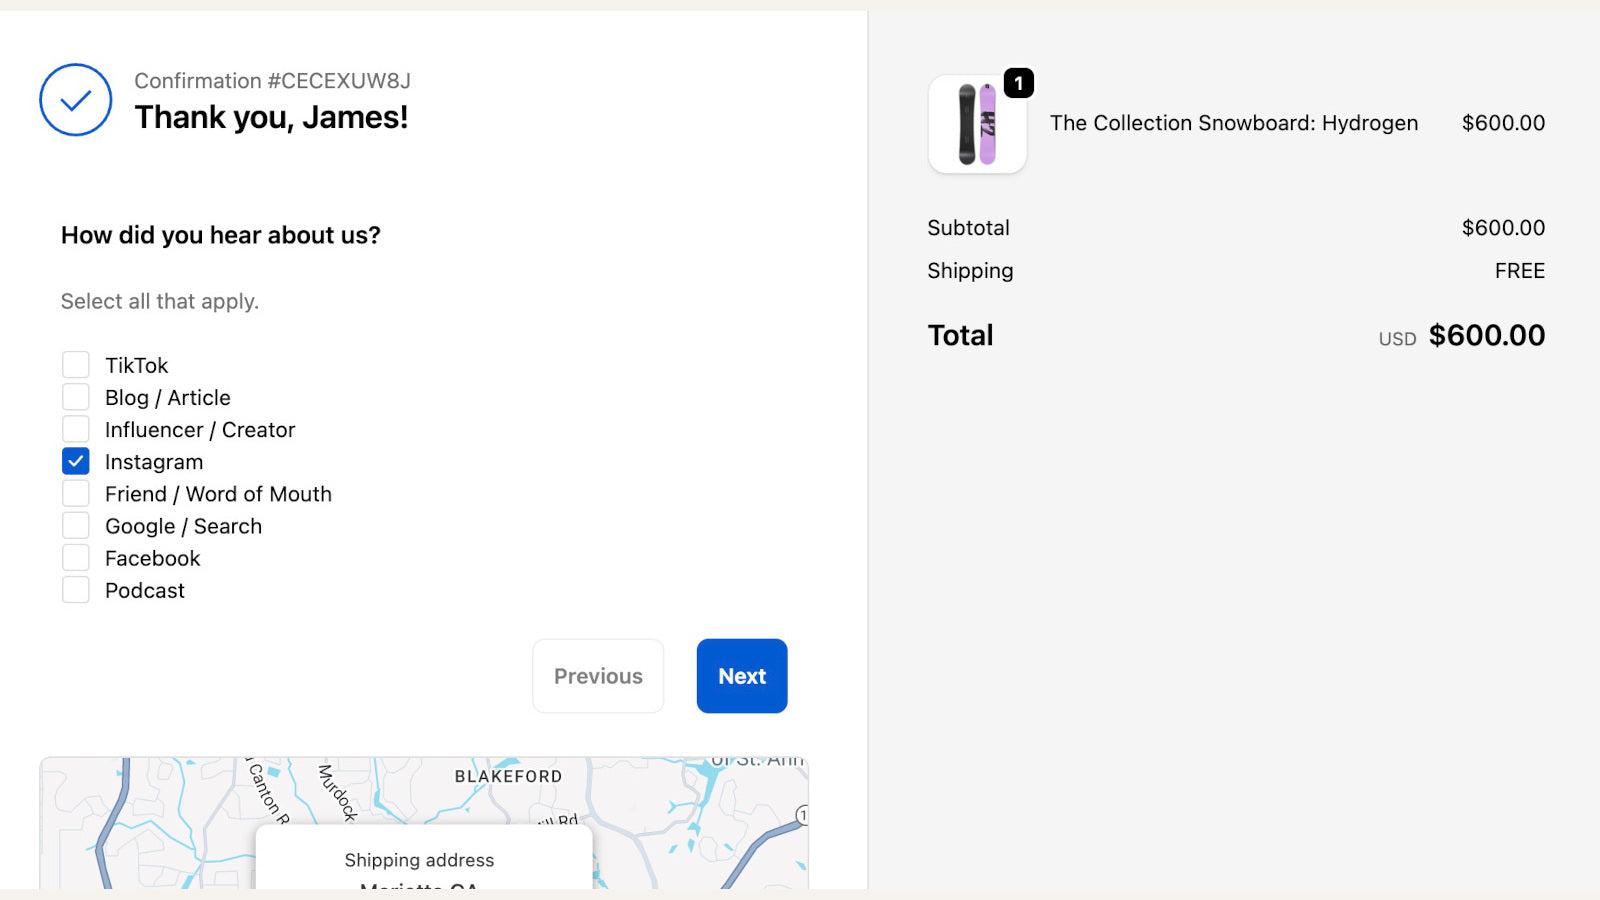Screen dimensions: 1600x900
Task: Click the Next button
Action: point(741,676)
